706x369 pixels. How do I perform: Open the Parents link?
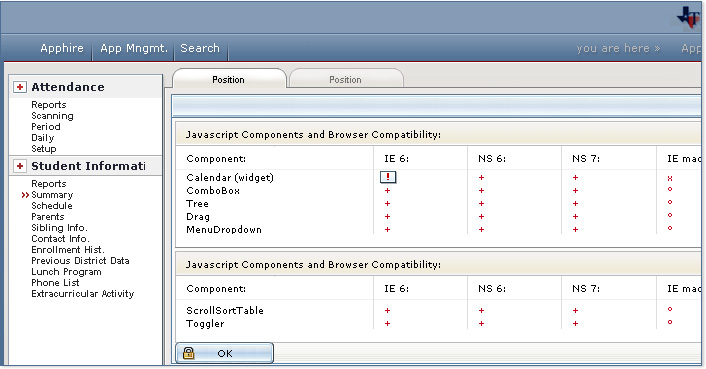click(48, 216)
